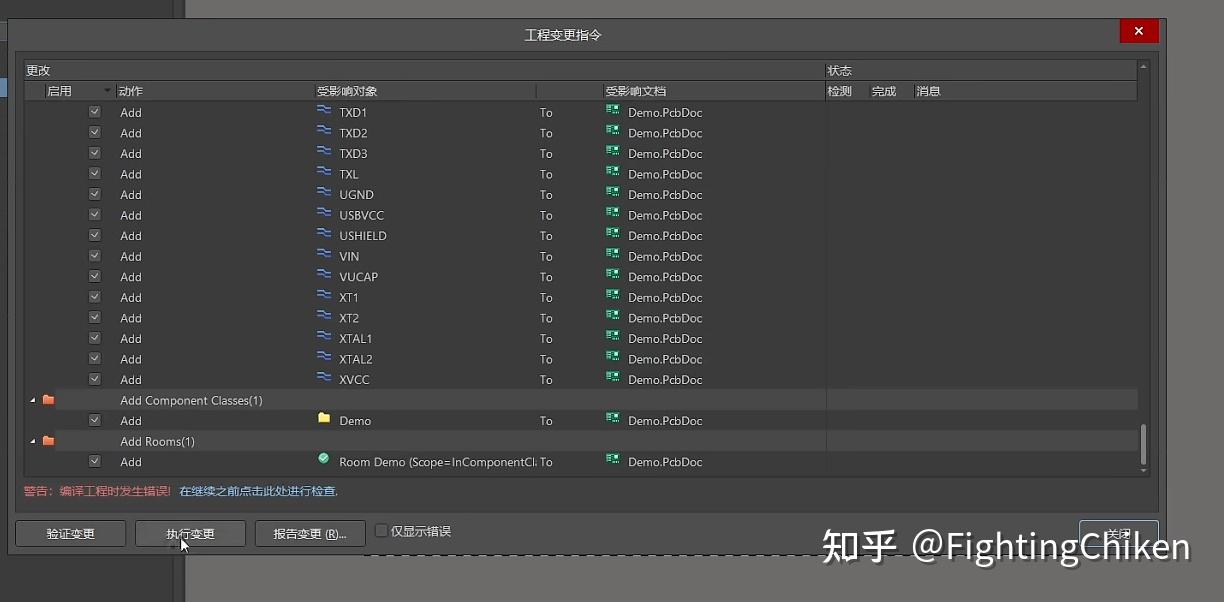
Task: Click the net icon beside VUCAP
Action: [324, 275]
